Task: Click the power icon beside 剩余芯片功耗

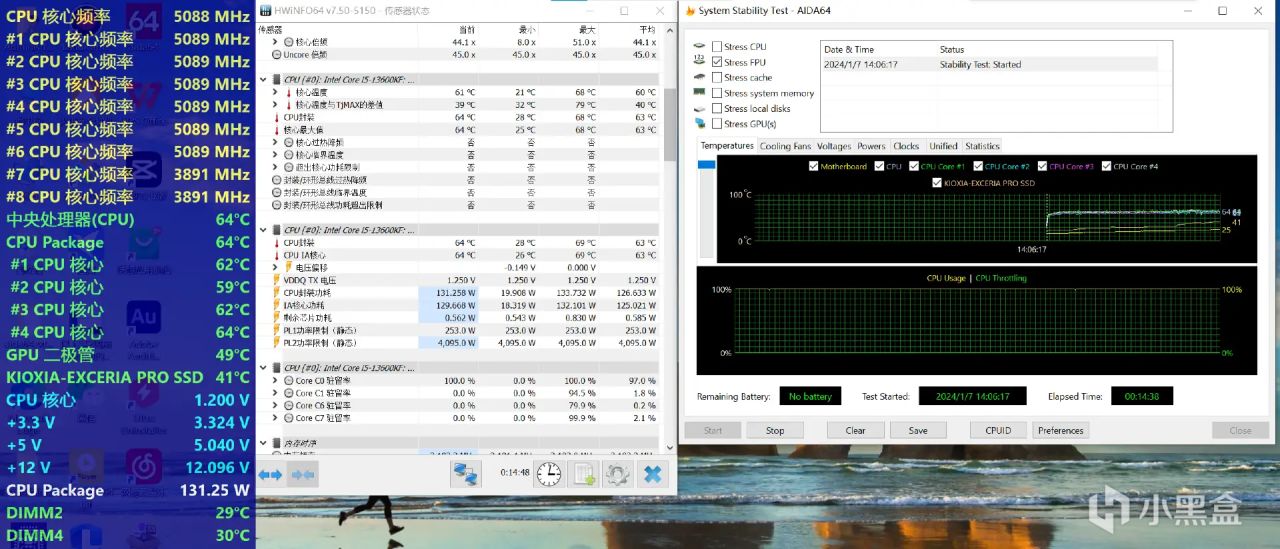Action: coord(277,318)
